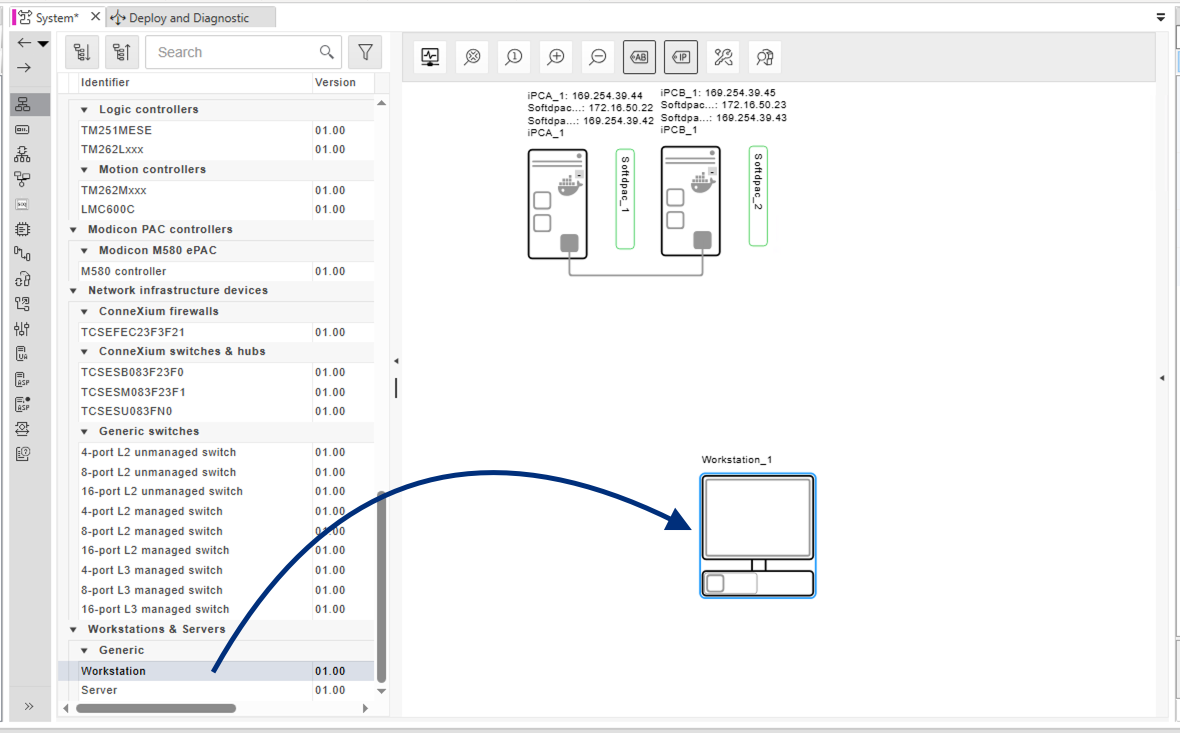Screen dimensions: 1180x733
Task: Collapse the Logic controllers group
Action: click(84, 110)
